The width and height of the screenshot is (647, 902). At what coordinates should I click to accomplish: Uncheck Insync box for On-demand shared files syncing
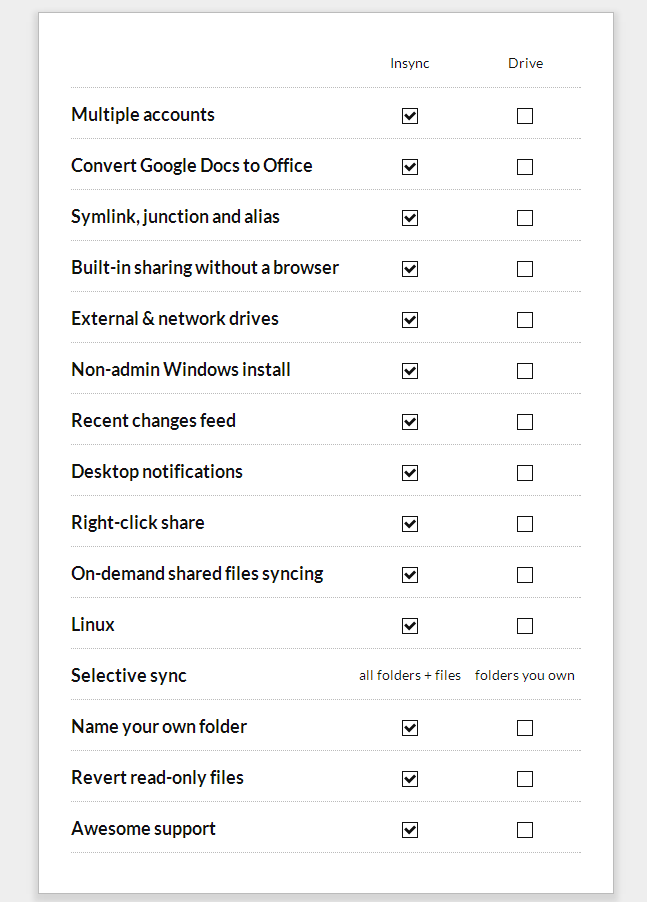tap(410, 575)
